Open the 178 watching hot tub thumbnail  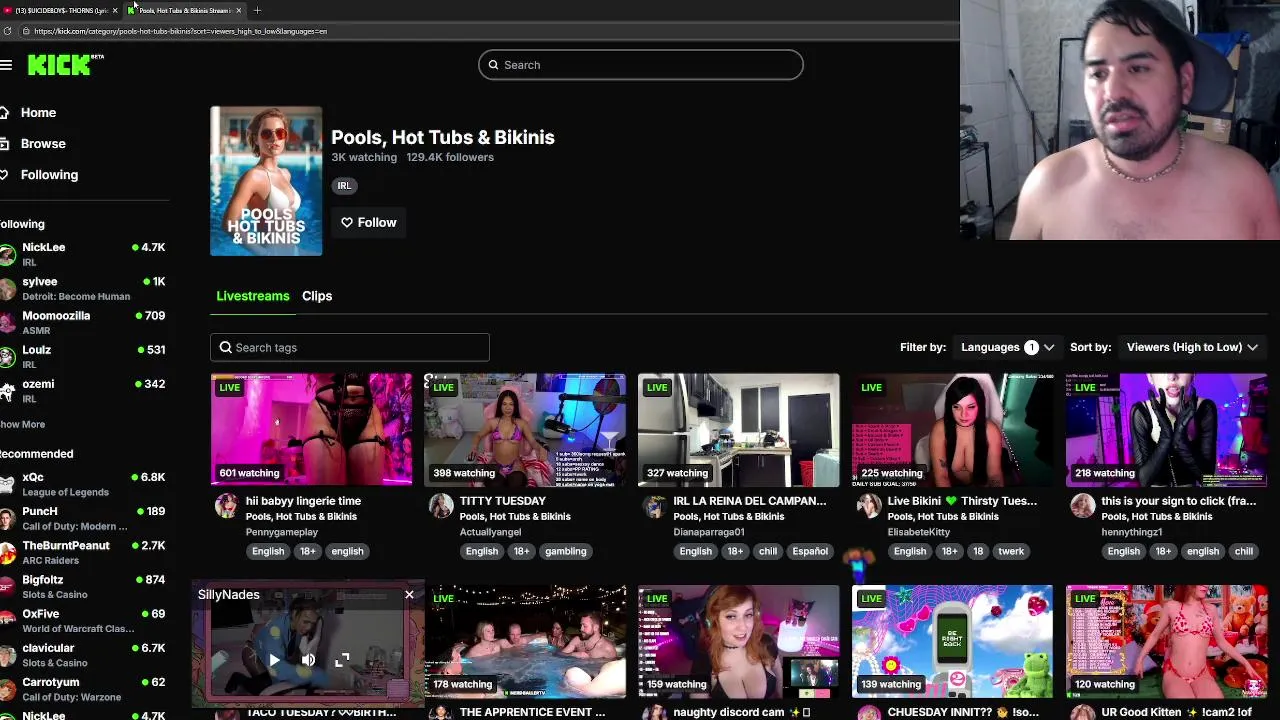(x=525, y=641)
